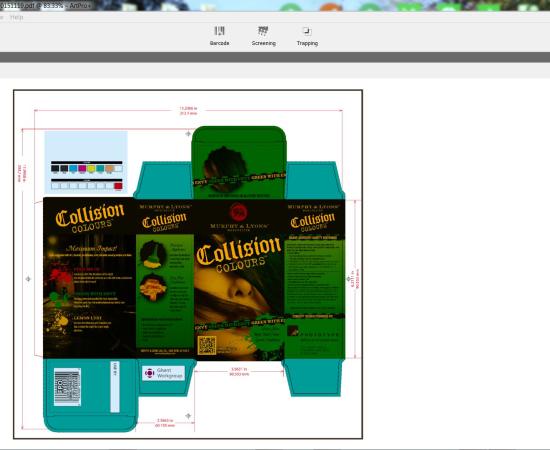
Task: Open the Screening tool
Action: pos(263,36)
